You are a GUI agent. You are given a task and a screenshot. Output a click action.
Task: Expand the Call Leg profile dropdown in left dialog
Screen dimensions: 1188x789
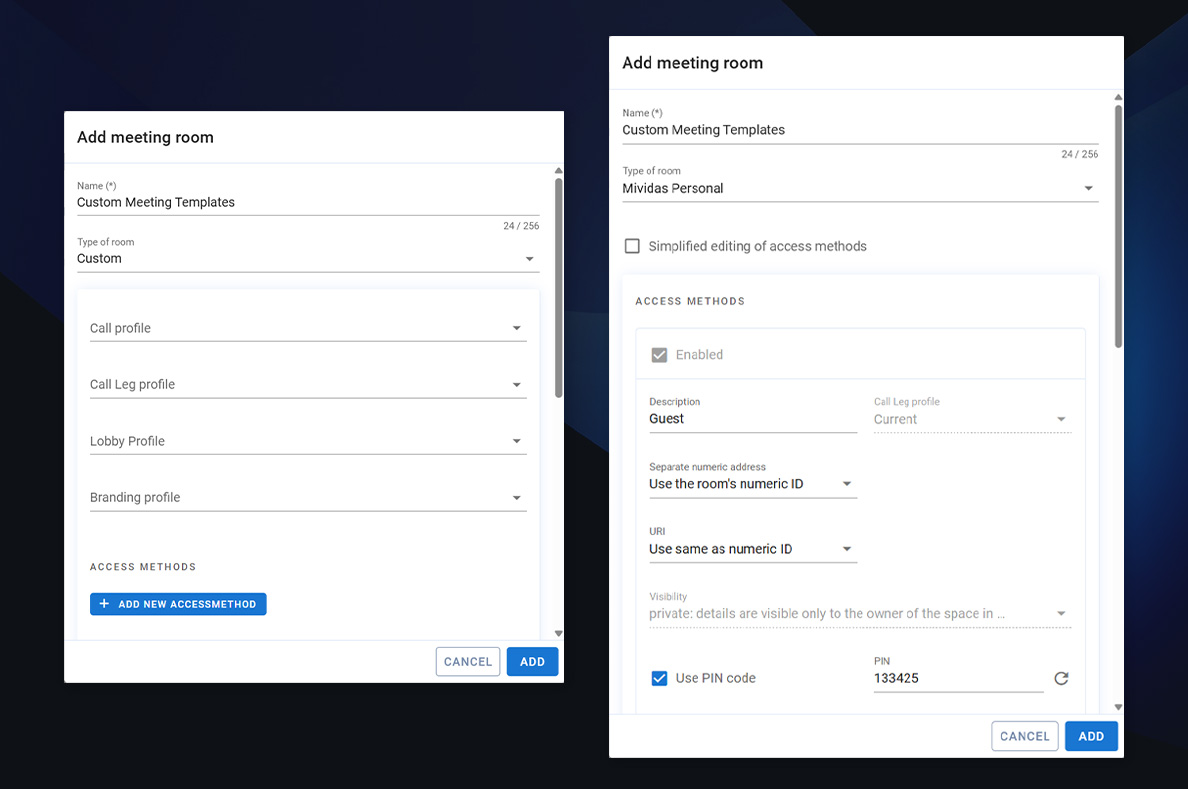pyautogui.click(x=307, y=385)
